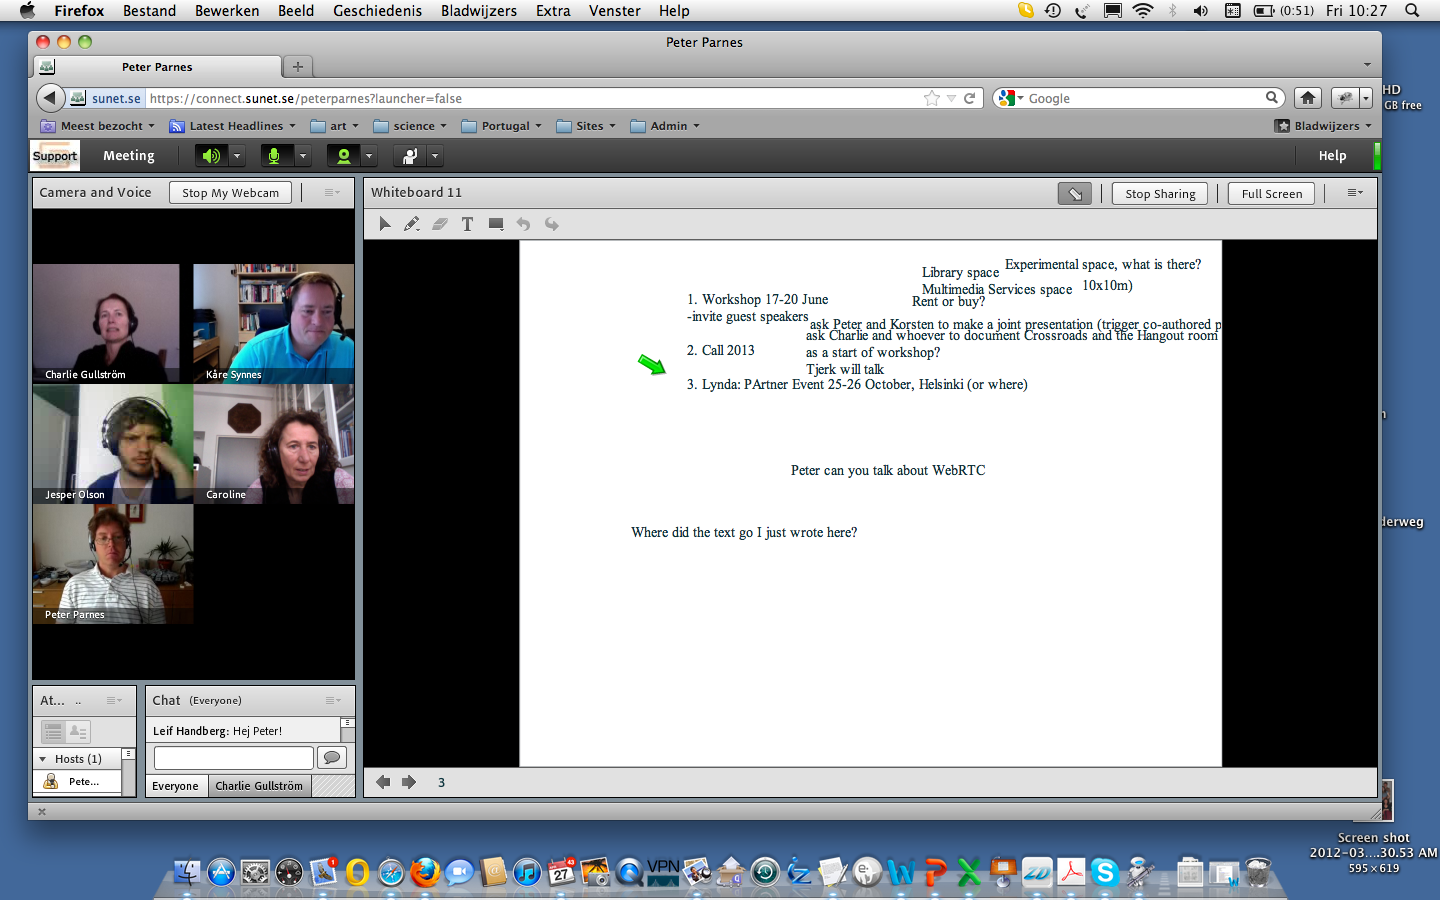Pick the whiteboard Eraser tool
Viewport: 1440px width, 900px height.
click(x=439, y=224)
